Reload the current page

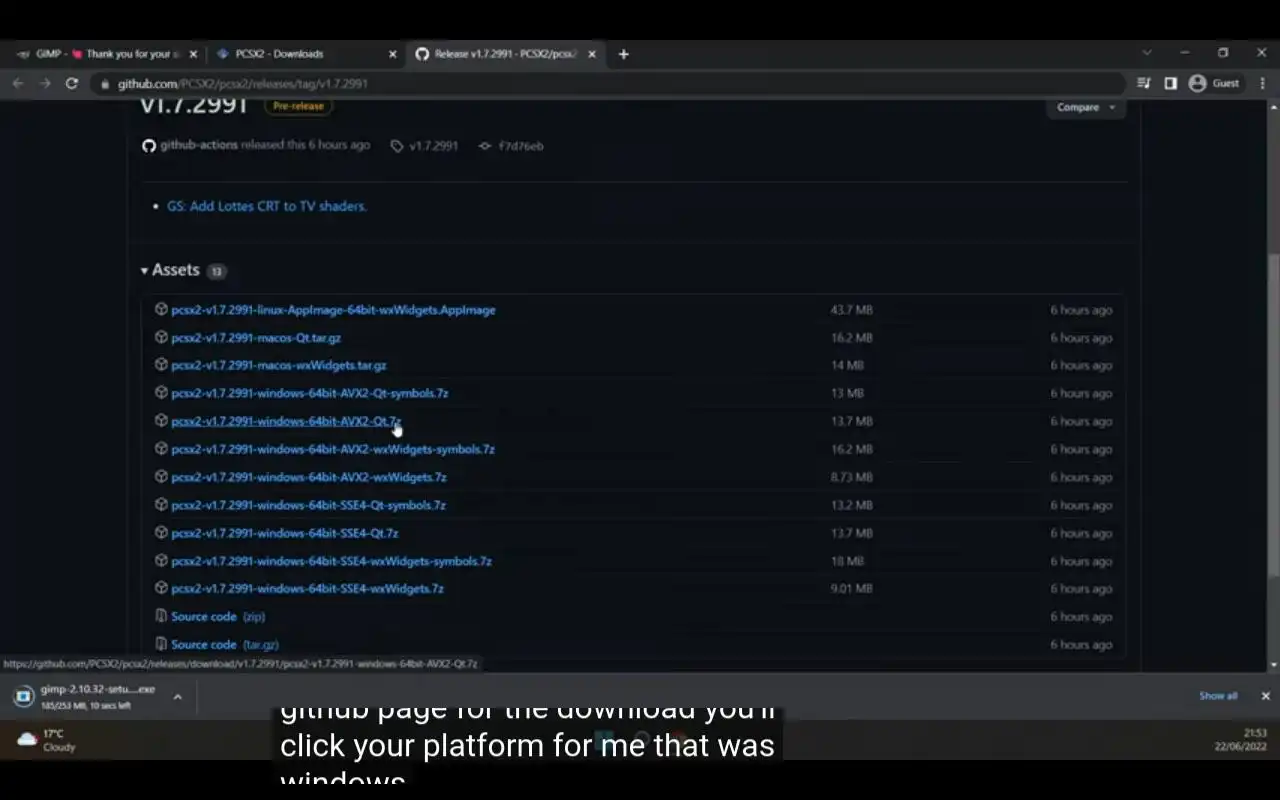(x=72, y=83)
